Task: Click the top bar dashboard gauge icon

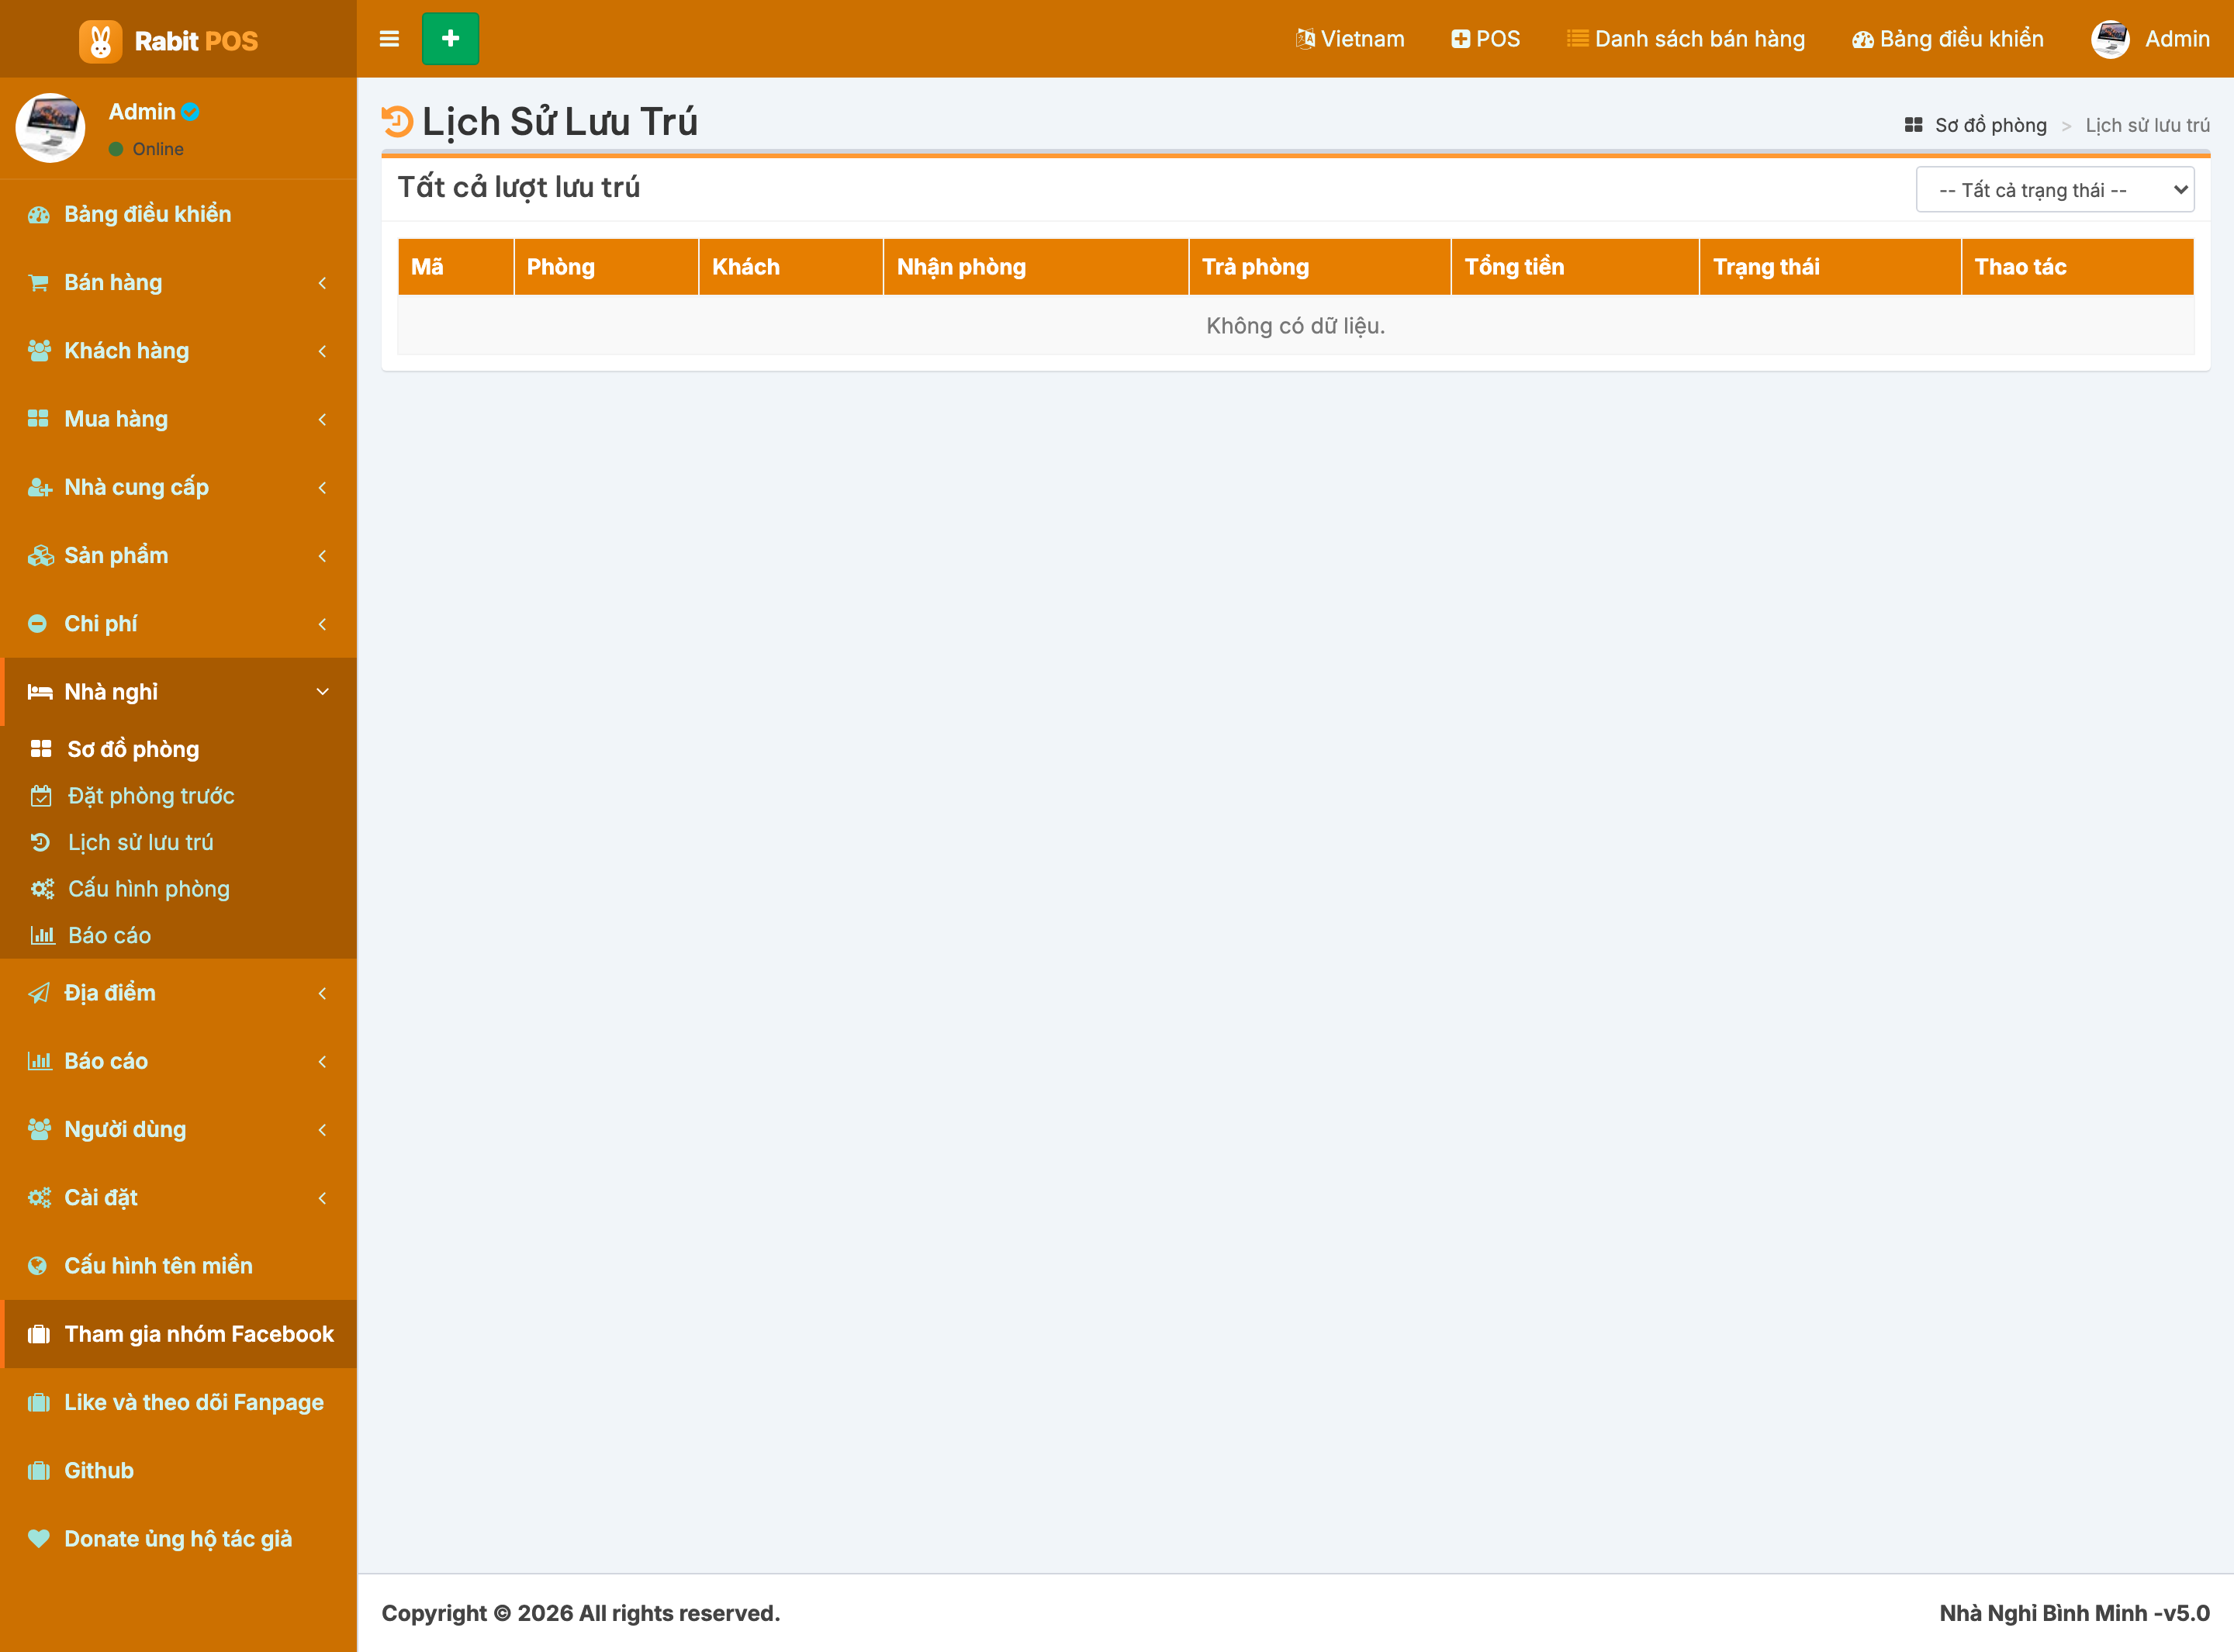Action: [1862, 40]
